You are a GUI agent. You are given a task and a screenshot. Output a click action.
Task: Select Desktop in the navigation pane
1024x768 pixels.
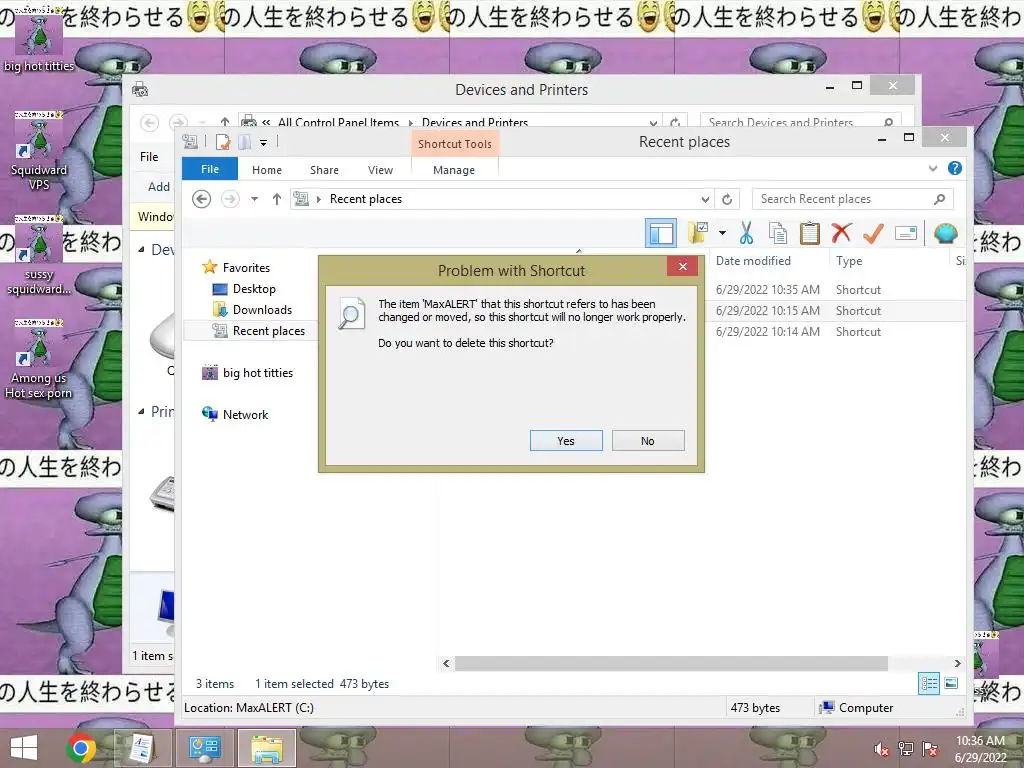pyautogui.click(x=254, y=289)
